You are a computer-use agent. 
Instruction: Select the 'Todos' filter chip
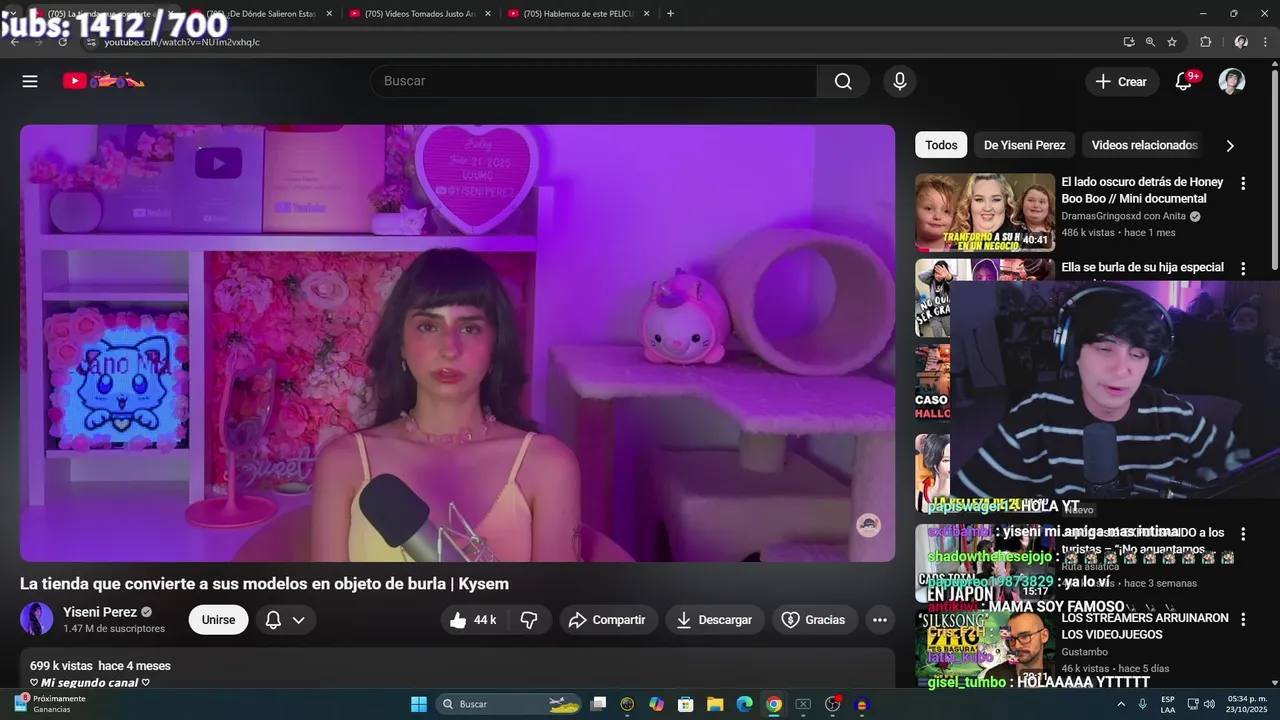[x=941, y=145]
